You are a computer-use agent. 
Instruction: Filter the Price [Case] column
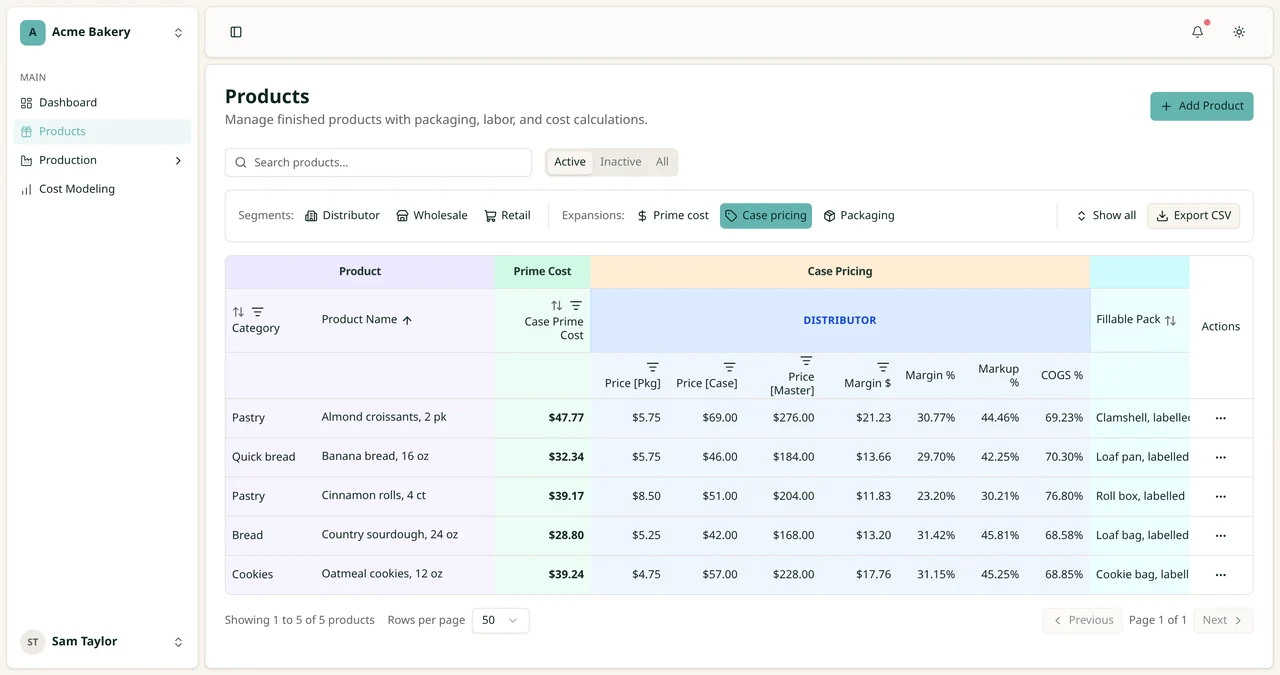point(730,367)
